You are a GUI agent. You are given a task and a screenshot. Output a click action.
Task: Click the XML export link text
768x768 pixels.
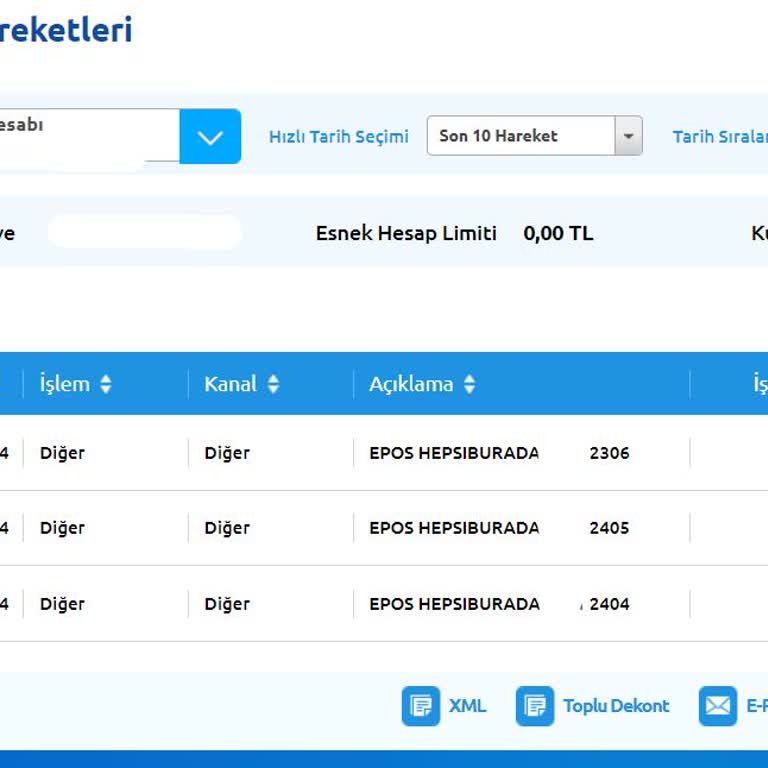point(467,706)
